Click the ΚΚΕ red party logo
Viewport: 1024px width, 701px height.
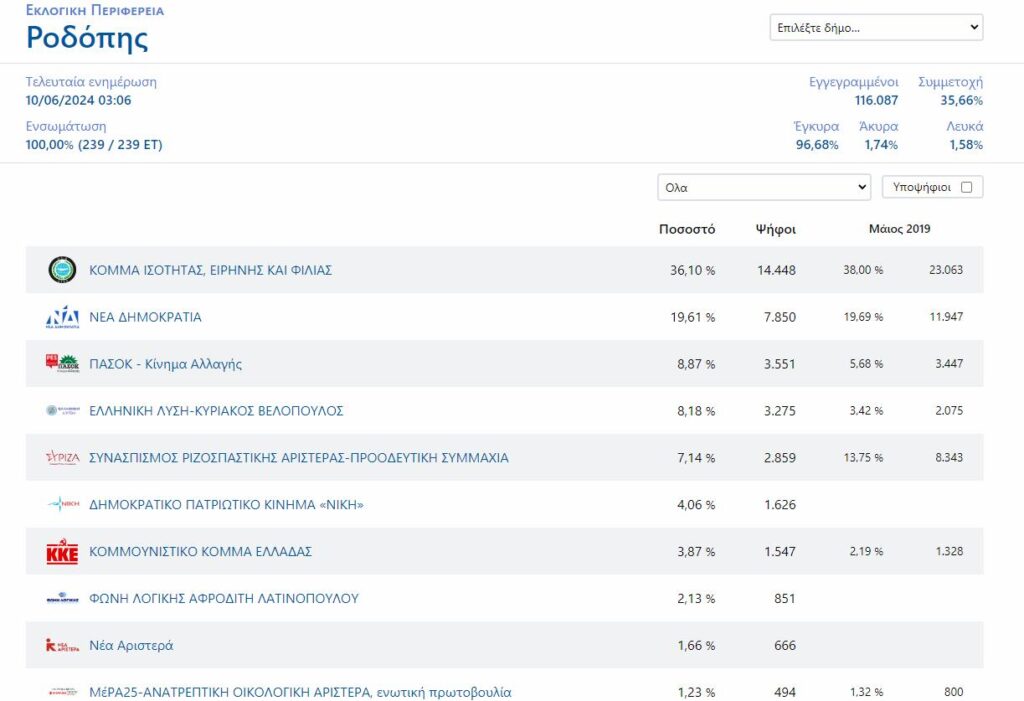point(62,552)
